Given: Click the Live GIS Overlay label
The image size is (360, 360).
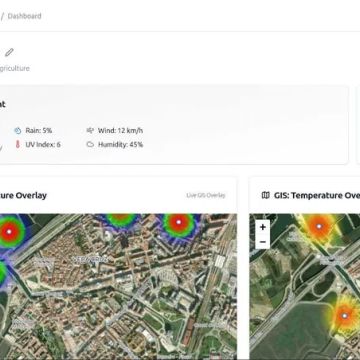Looking at the screenshot, I should tap(206, 195).
